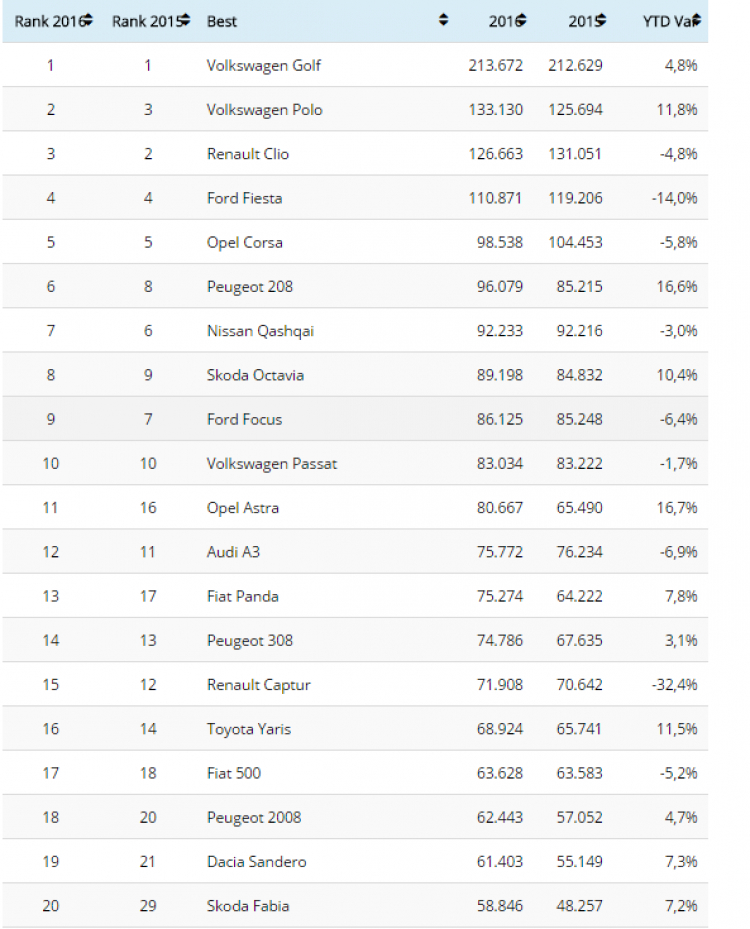
Task: Select the Volkswagen Golf row
Action: [355, 65]
